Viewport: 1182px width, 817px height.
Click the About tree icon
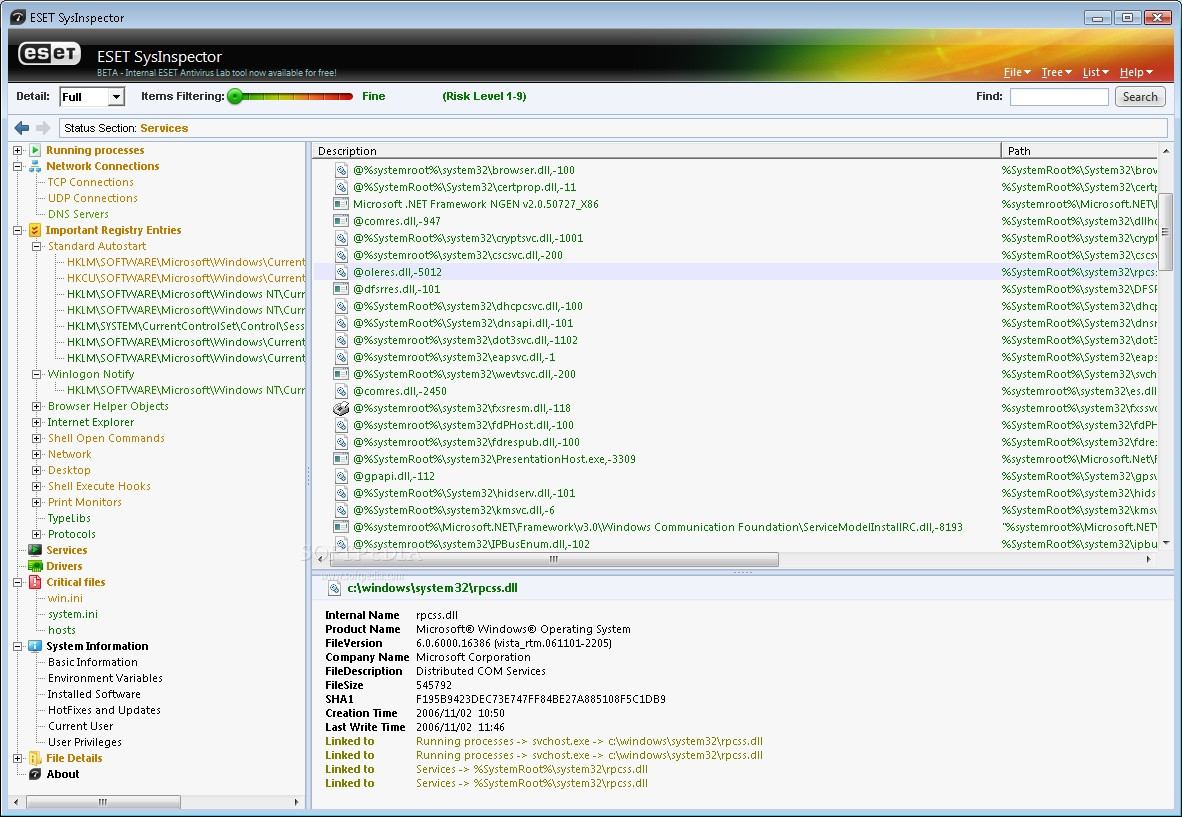[35, 774]
